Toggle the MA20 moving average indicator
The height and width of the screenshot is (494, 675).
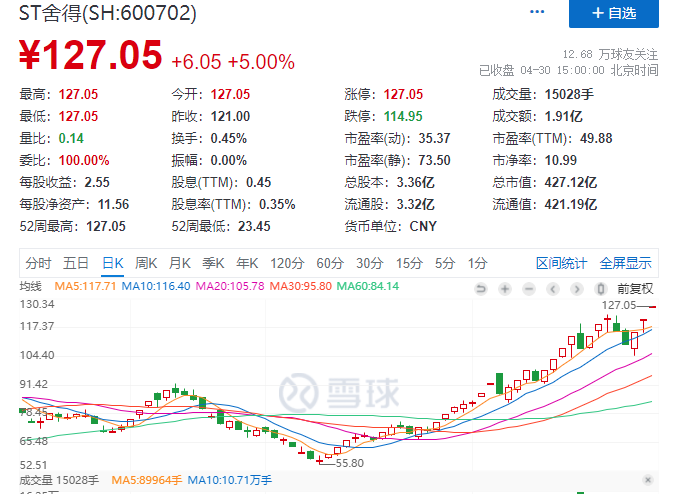tap(230, 286)
